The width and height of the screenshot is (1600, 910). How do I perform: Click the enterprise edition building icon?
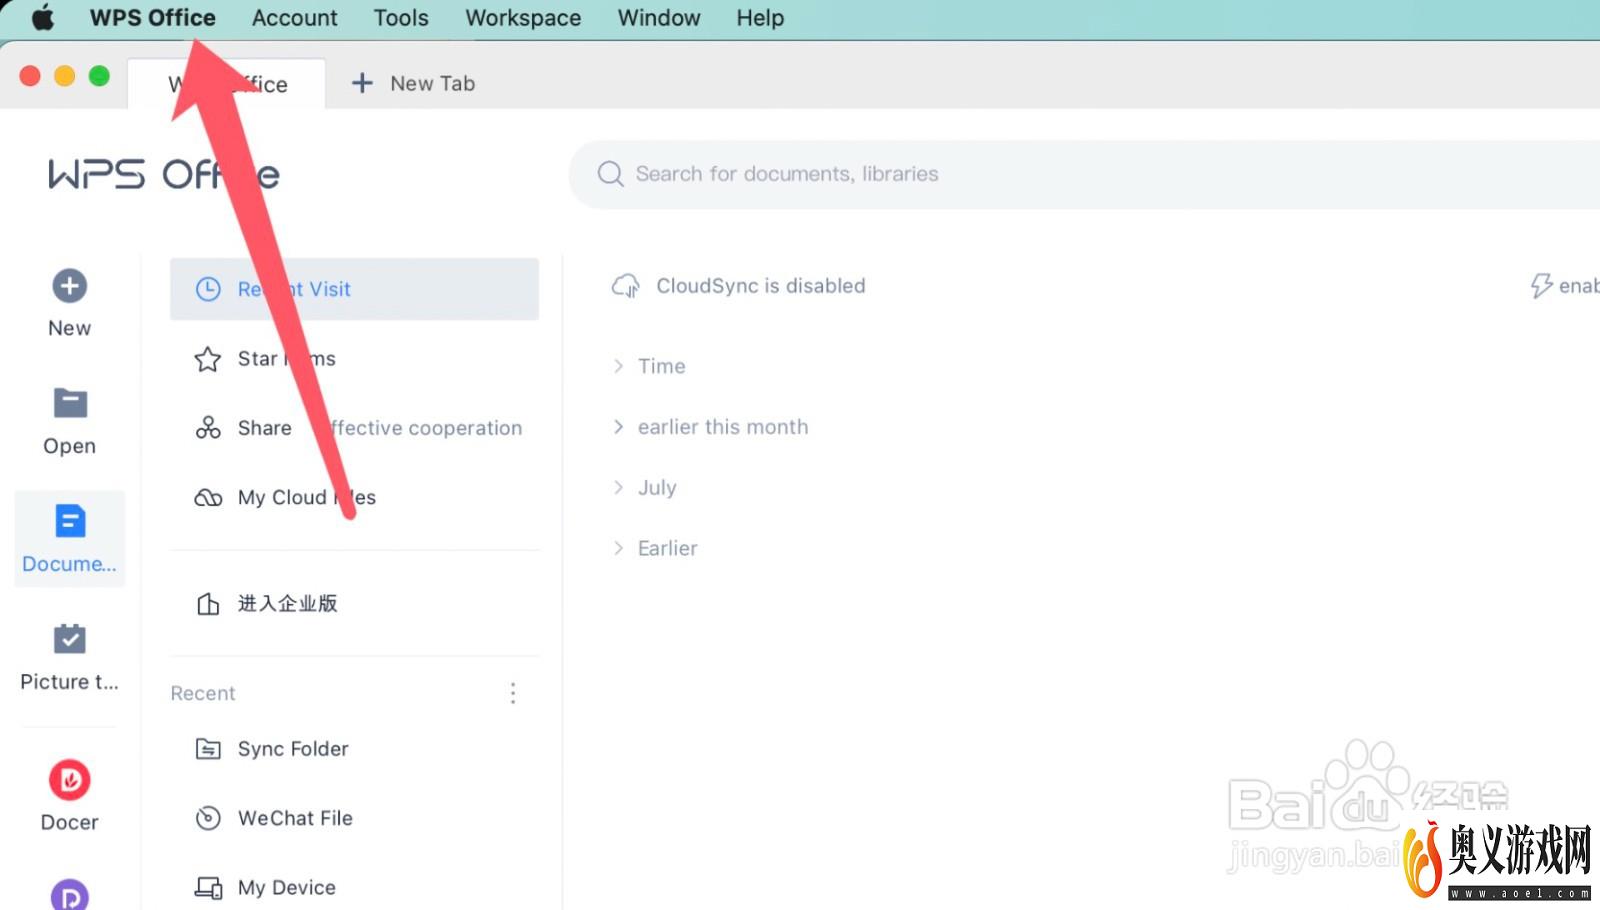(208, 604)
